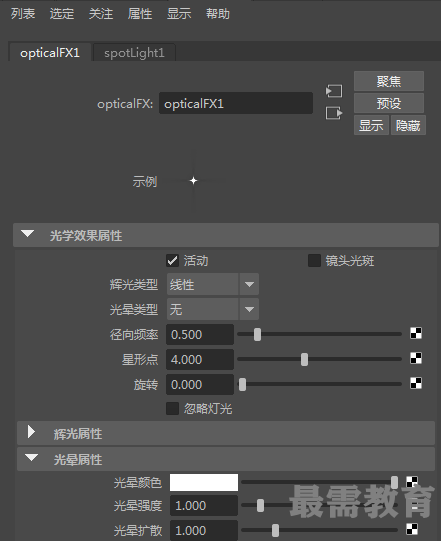Open texture map button for 光晕颜色
Viewport: 441px width, 541px height.
412,482
